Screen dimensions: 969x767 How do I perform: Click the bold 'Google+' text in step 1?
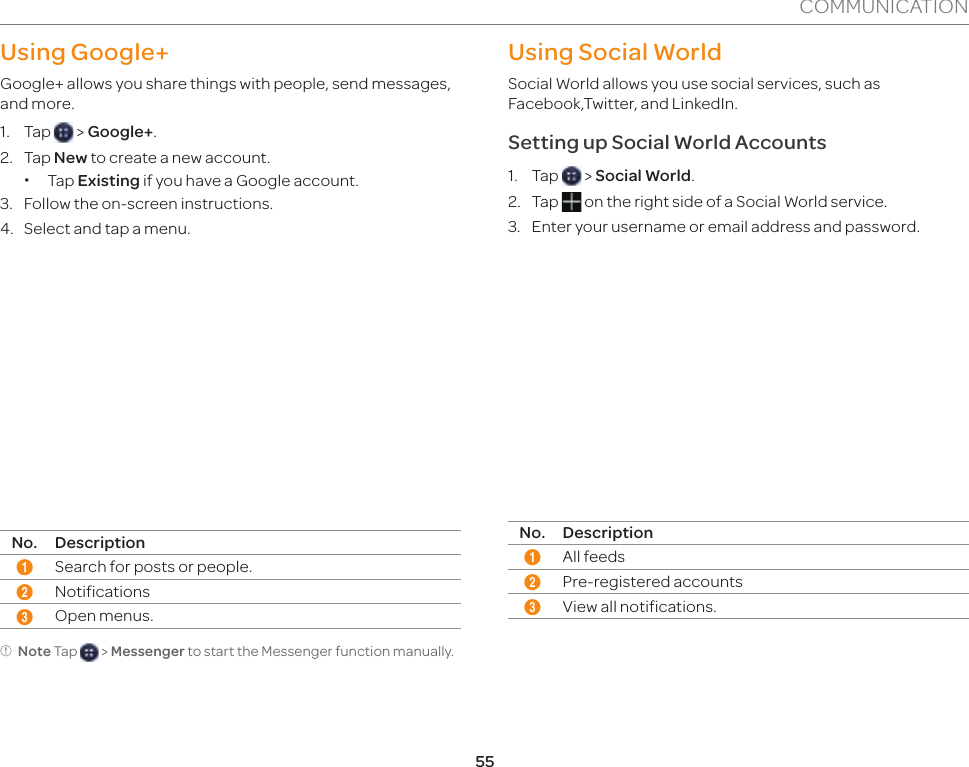tap(121, 132)
